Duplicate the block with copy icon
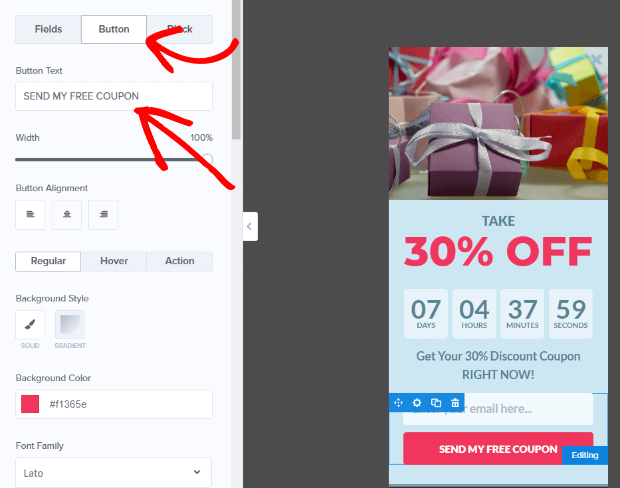 [436, 403]
